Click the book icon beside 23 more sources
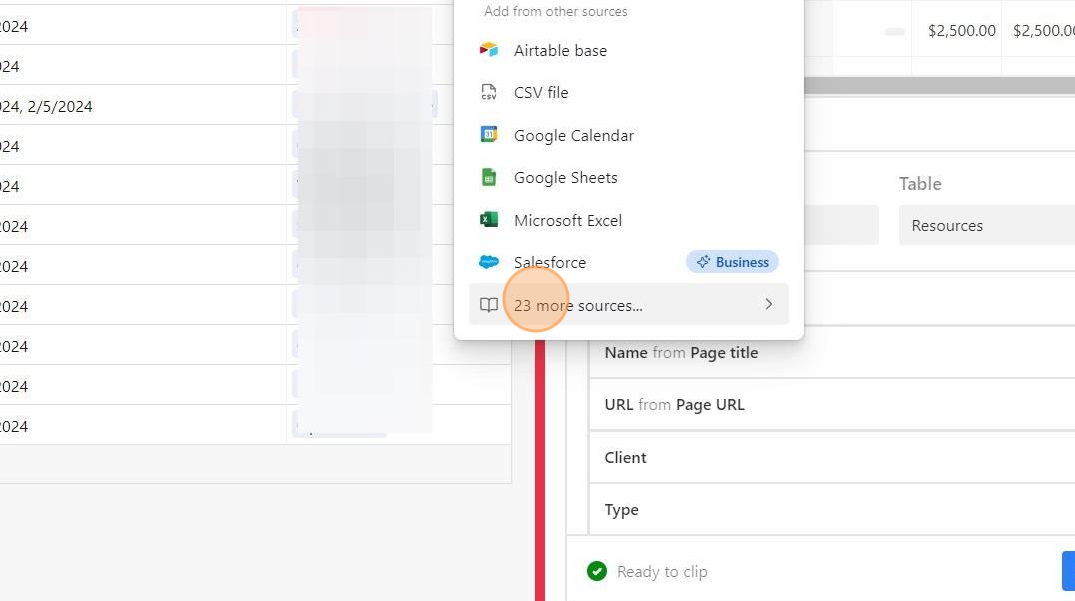Viewport: 1075px width, 601px height. [x=489, y=305]
